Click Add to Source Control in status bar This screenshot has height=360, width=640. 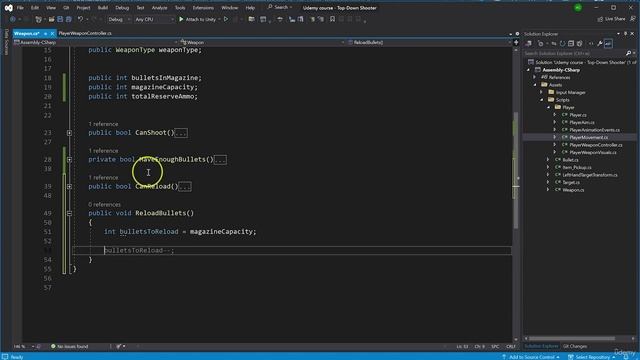click(x=531, y=357)
